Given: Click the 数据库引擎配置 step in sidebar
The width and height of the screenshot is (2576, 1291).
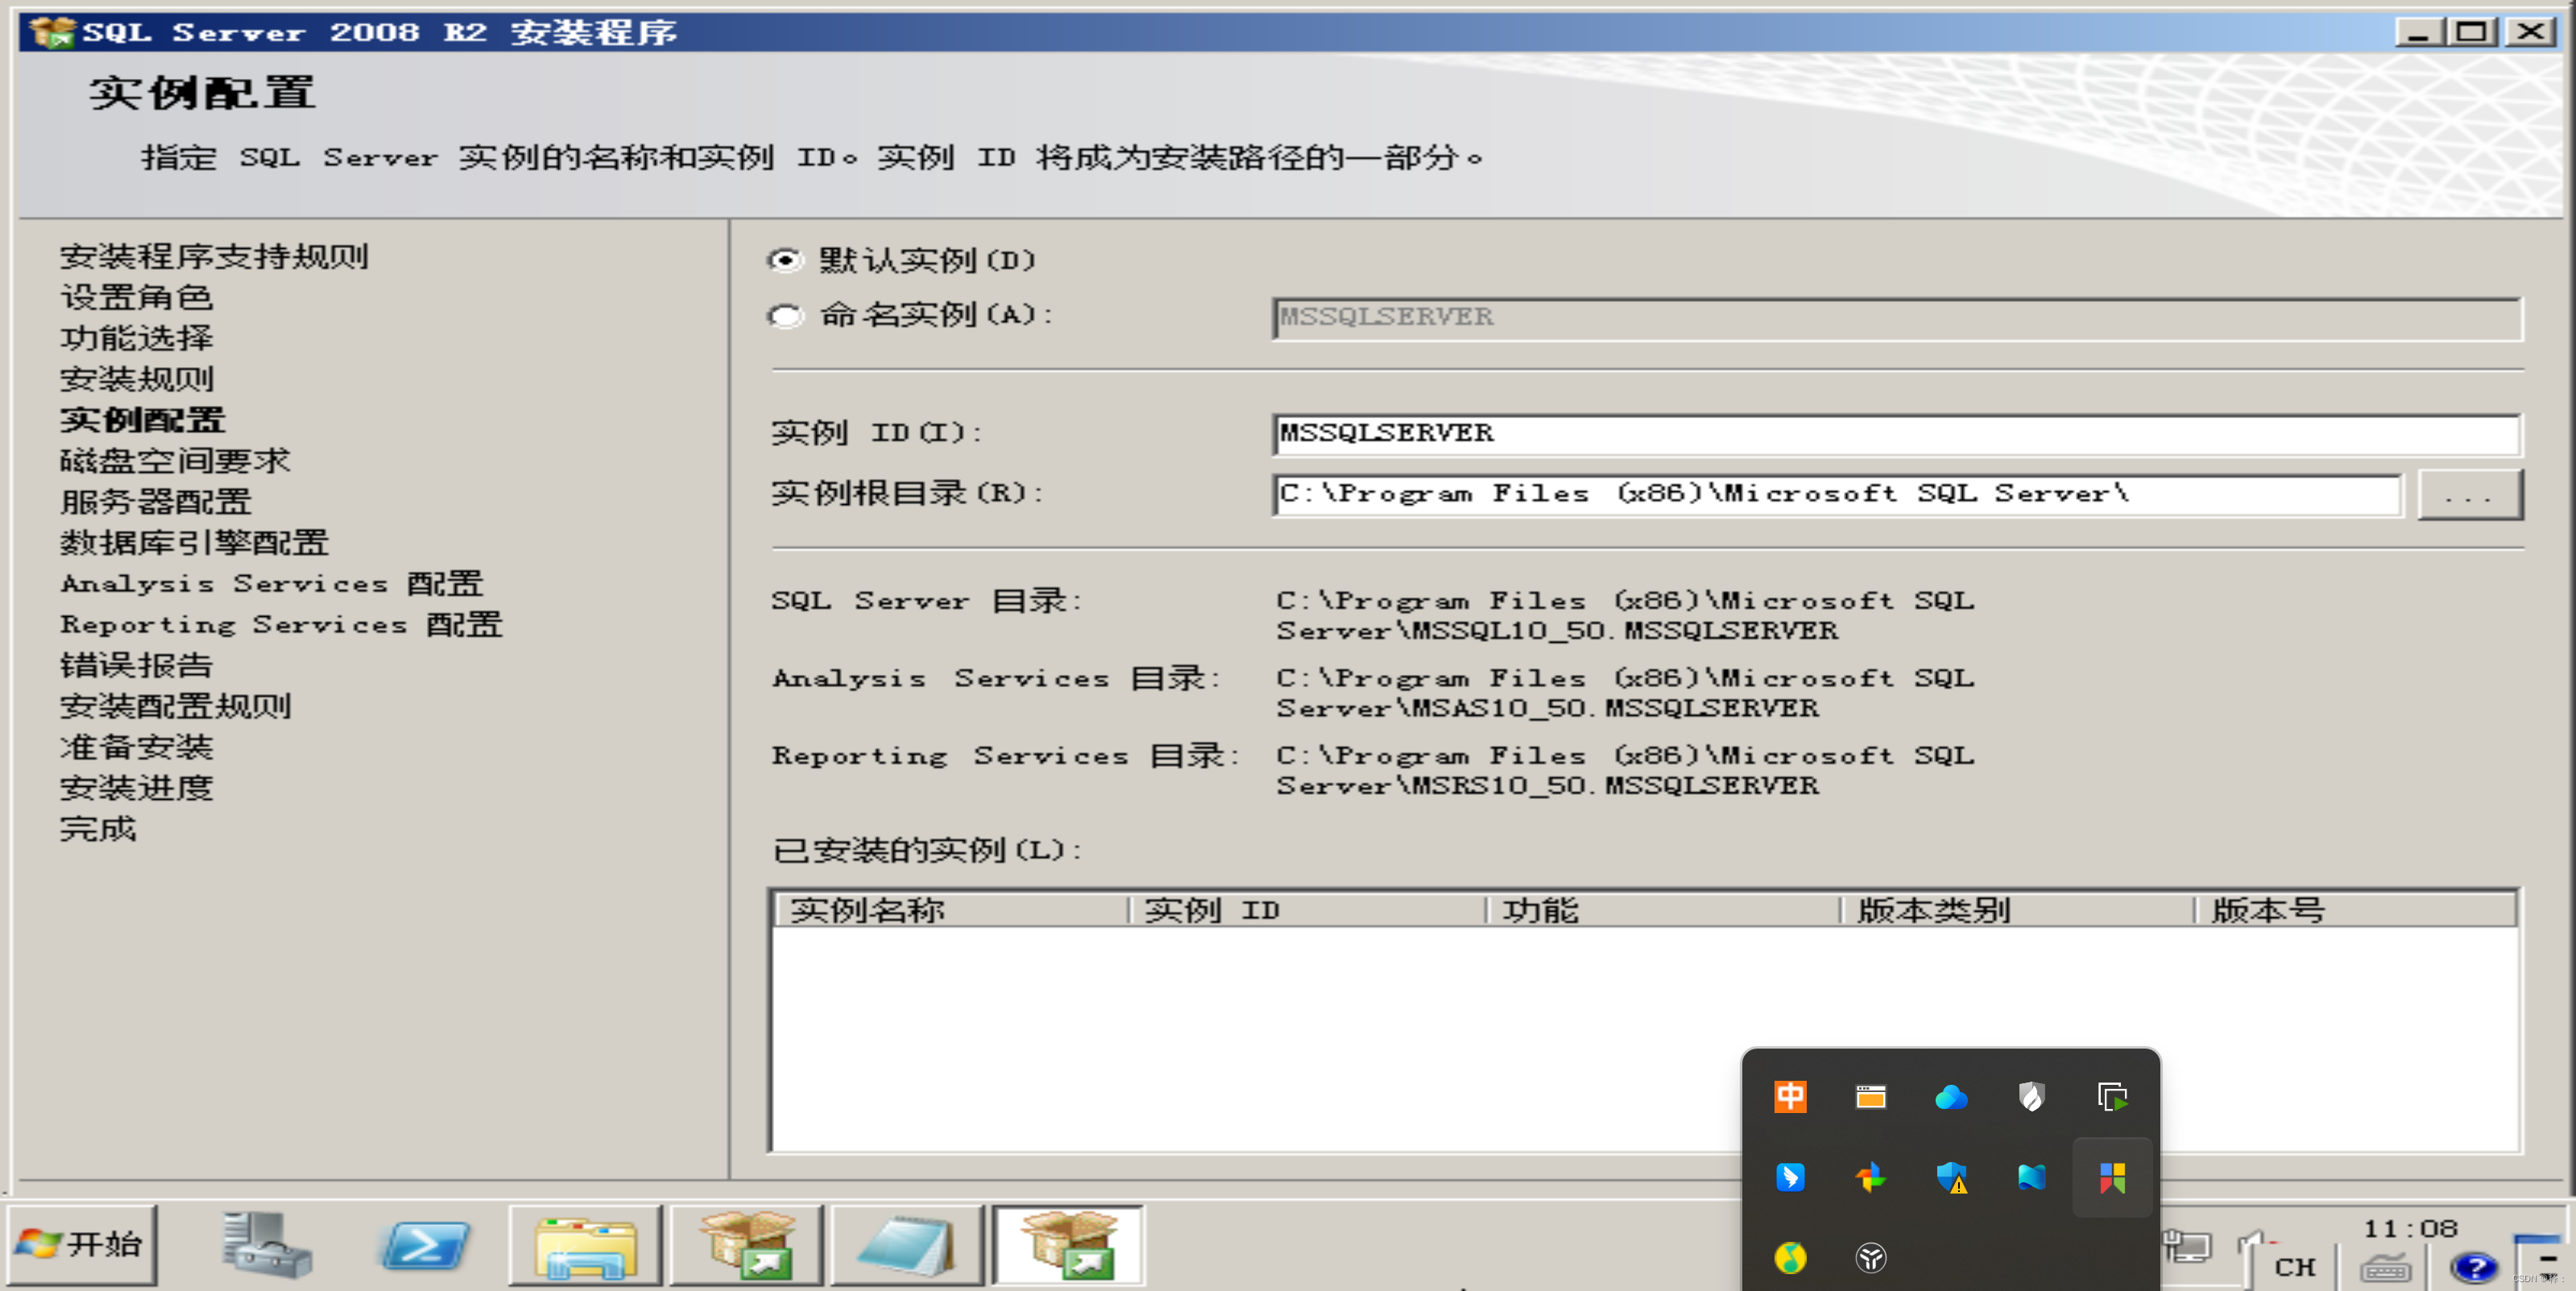Looking at the screenshot, I should [x=195, y=543].
